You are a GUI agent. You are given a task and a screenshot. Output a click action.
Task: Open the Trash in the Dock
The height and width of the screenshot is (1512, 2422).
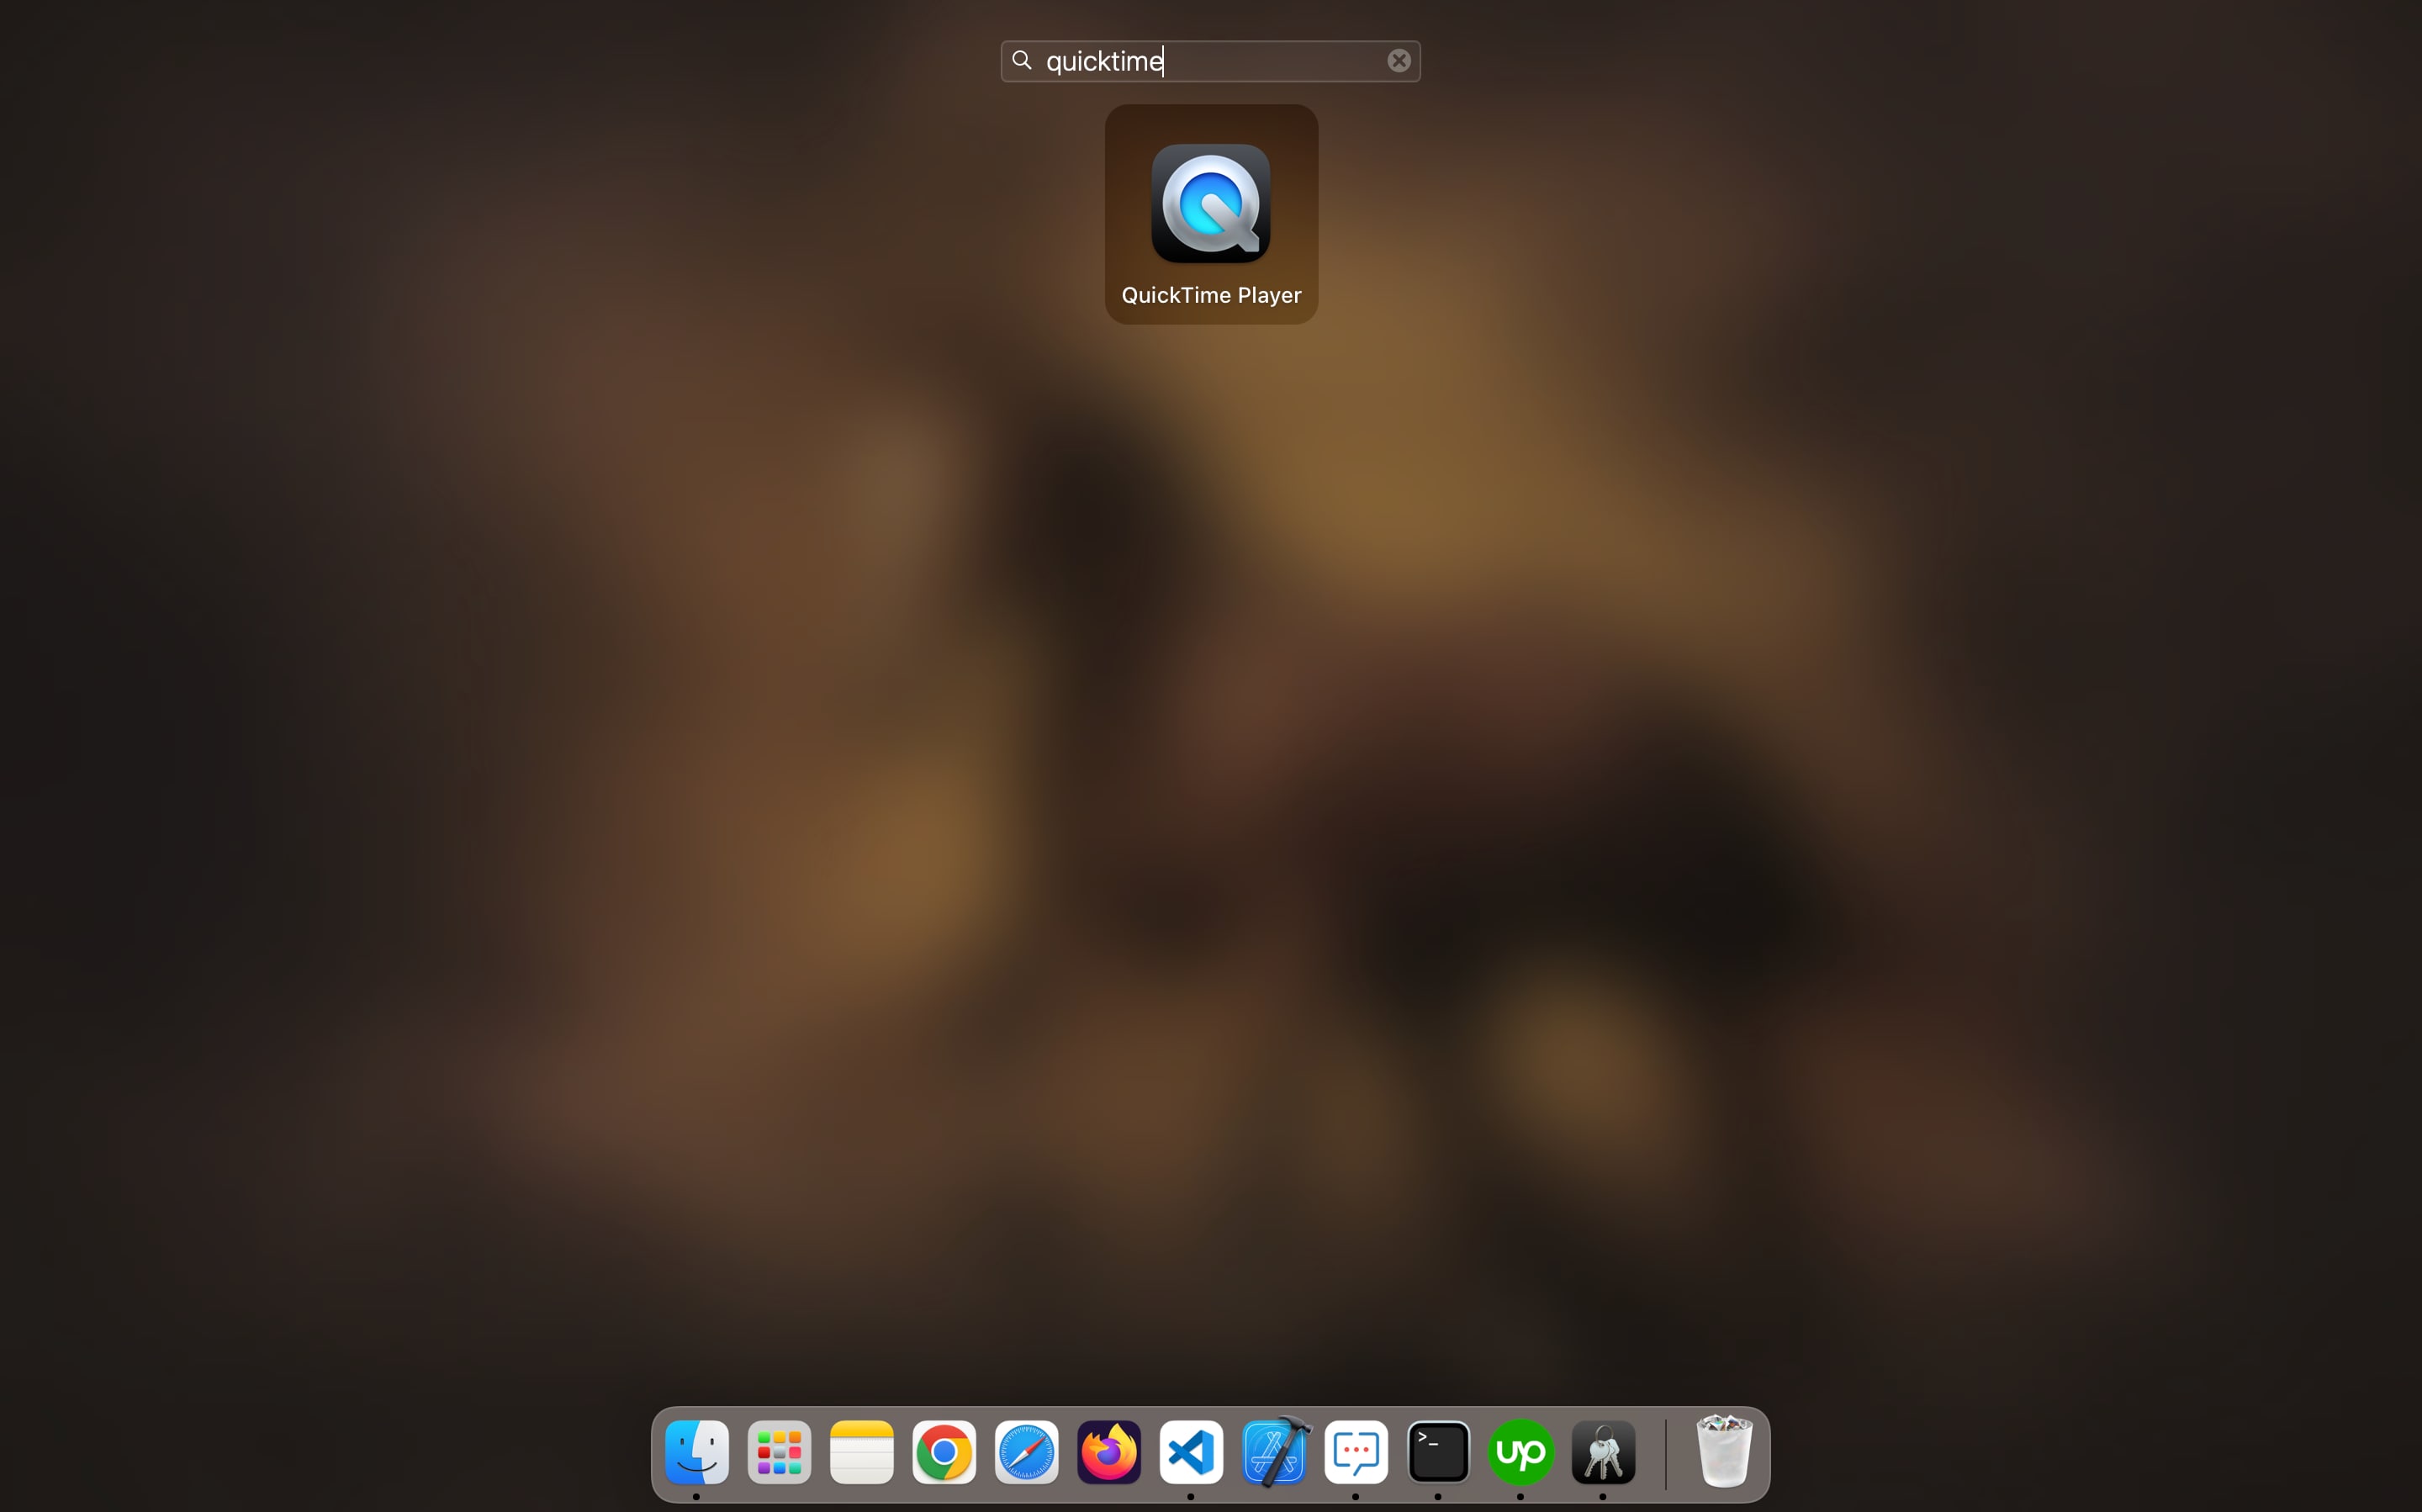click(x=1724, y=1451)
